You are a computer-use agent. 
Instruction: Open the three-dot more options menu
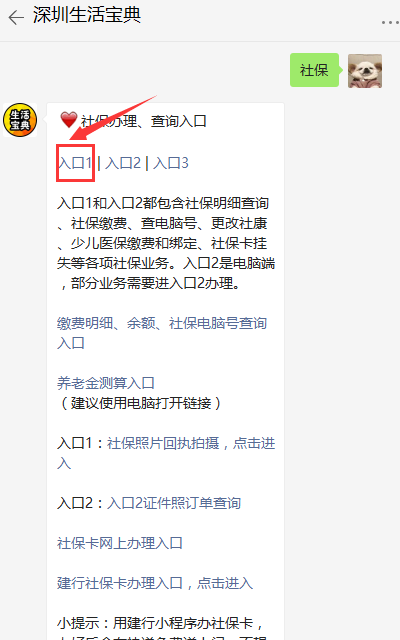390,22
